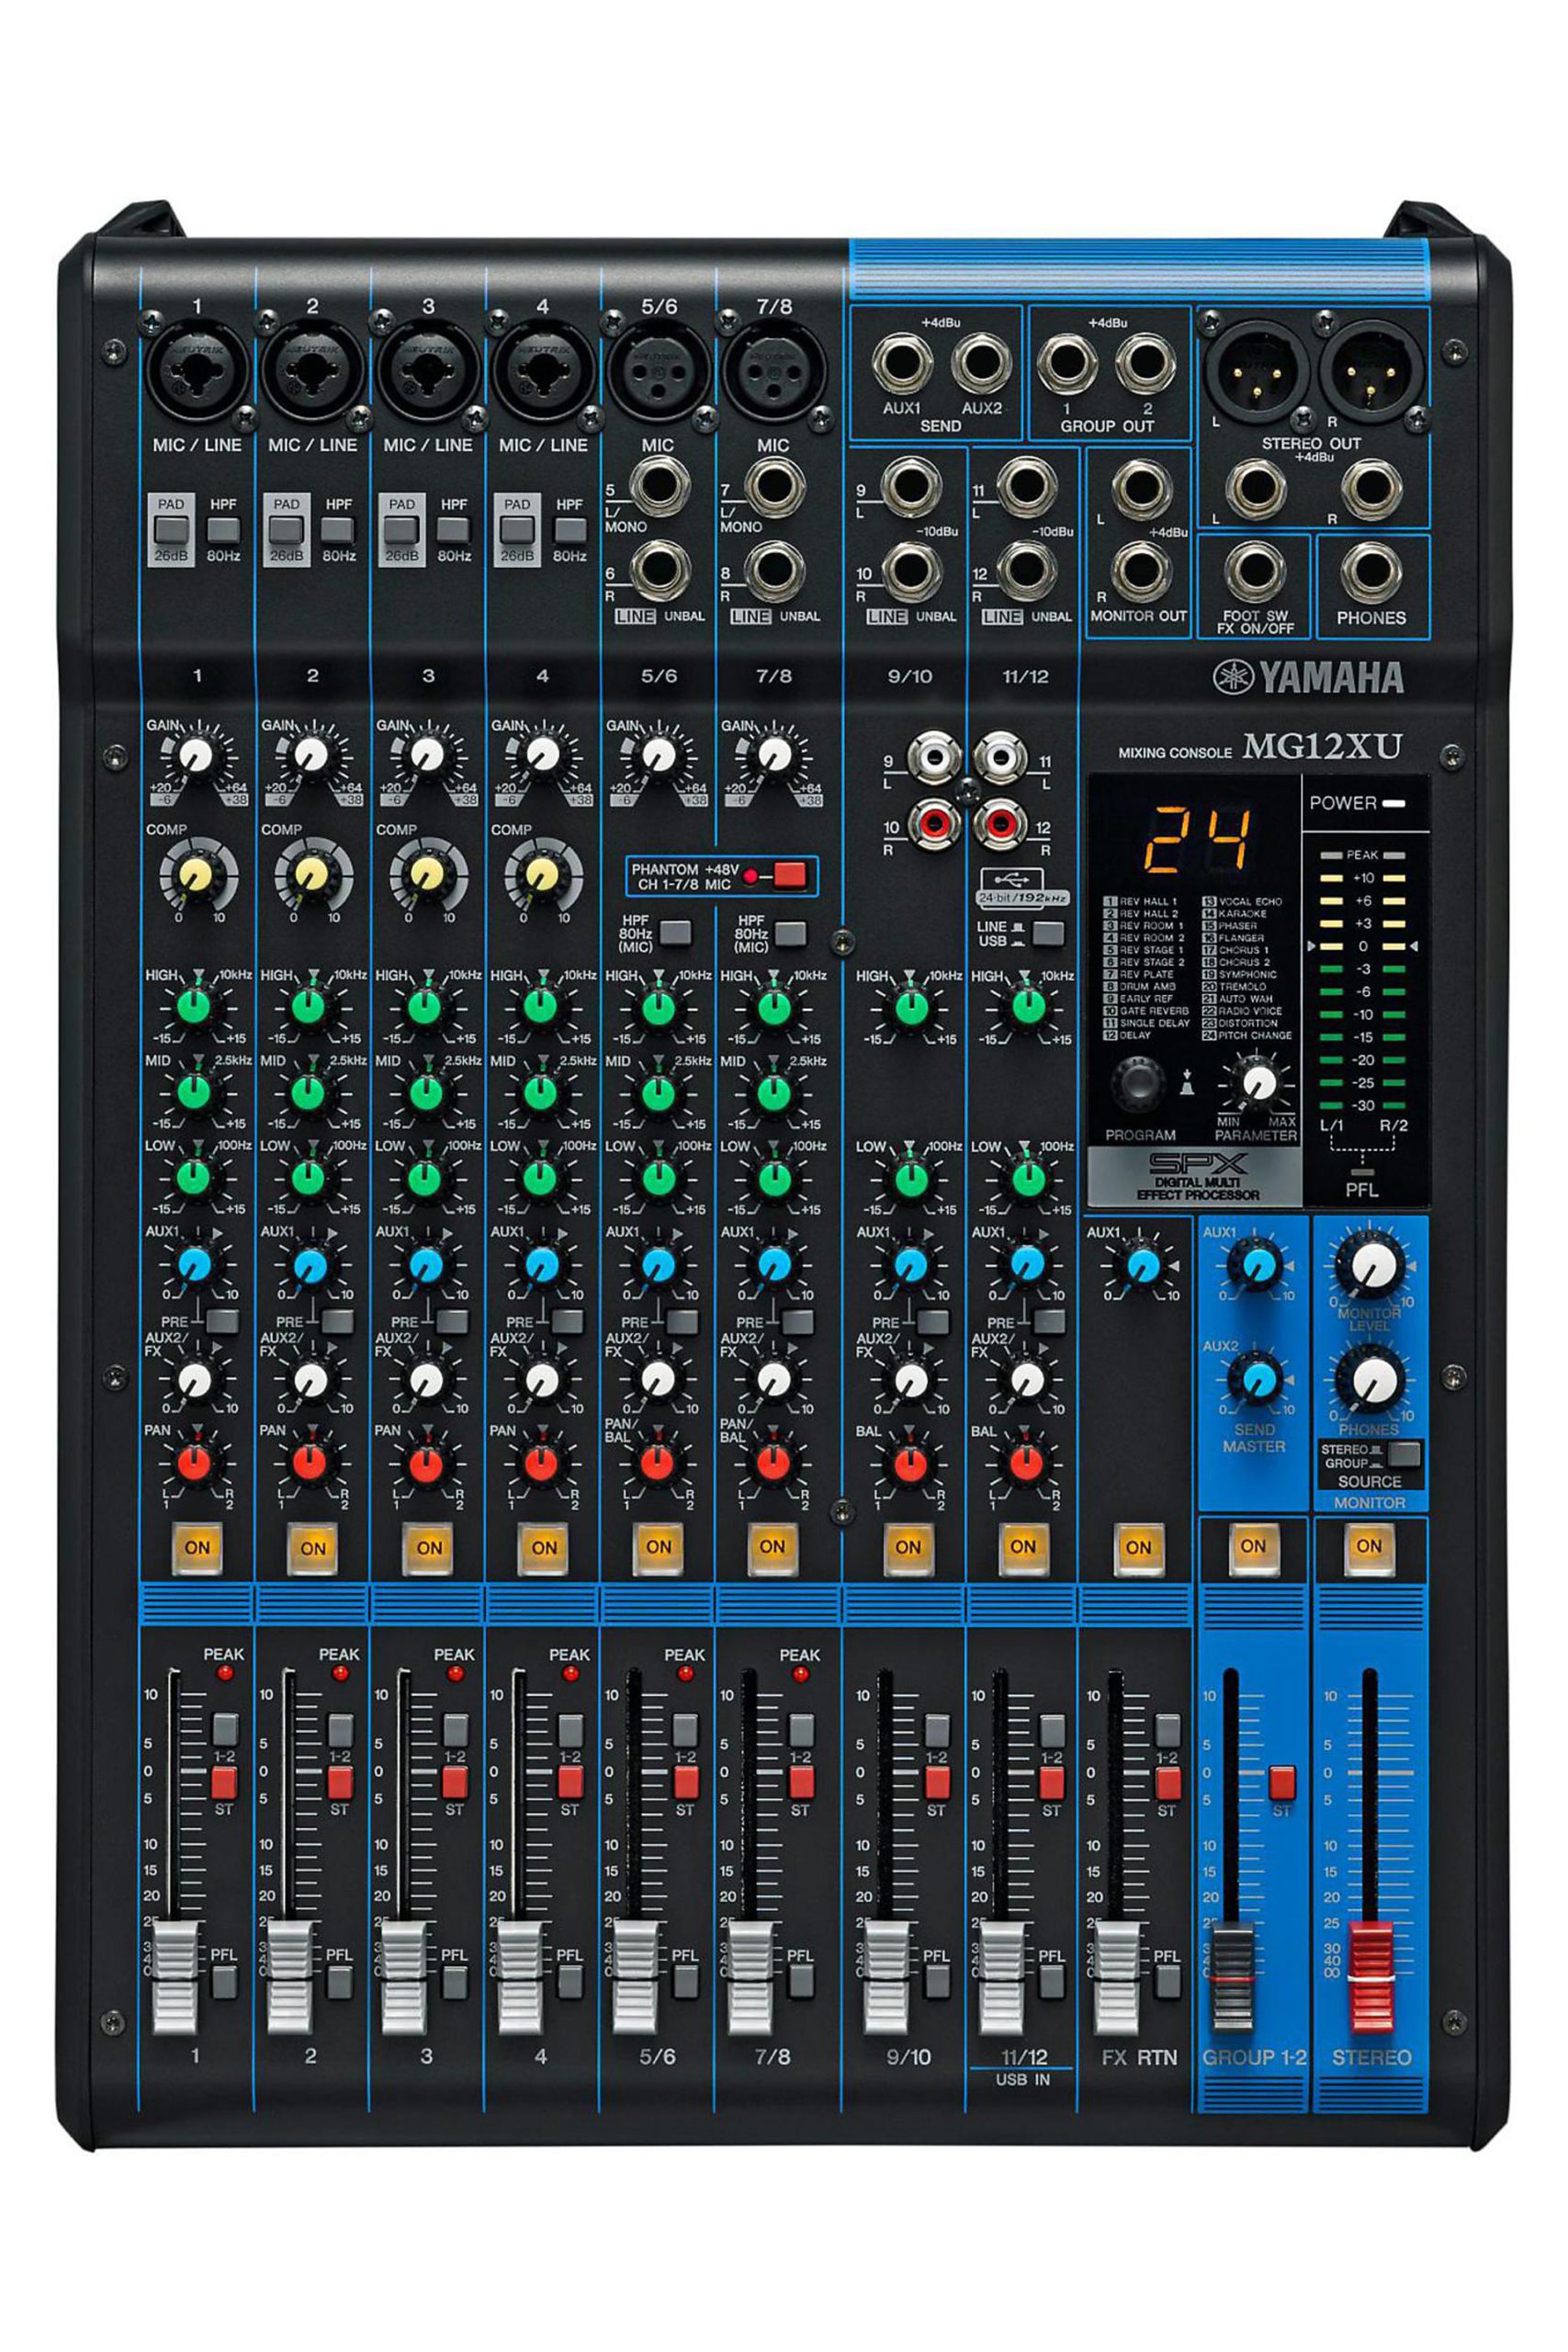
Task: Click the red PAN knob on channel 2
Action: pos(312,1463)
